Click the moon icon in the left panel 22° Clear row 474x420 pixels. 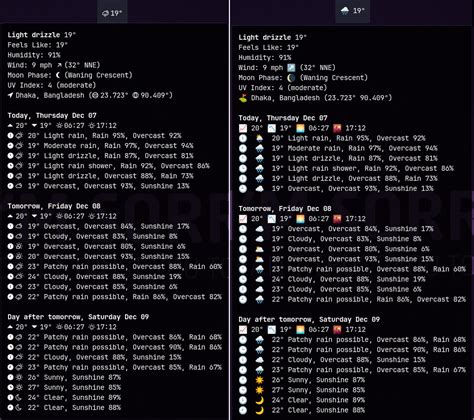[19, 408]
